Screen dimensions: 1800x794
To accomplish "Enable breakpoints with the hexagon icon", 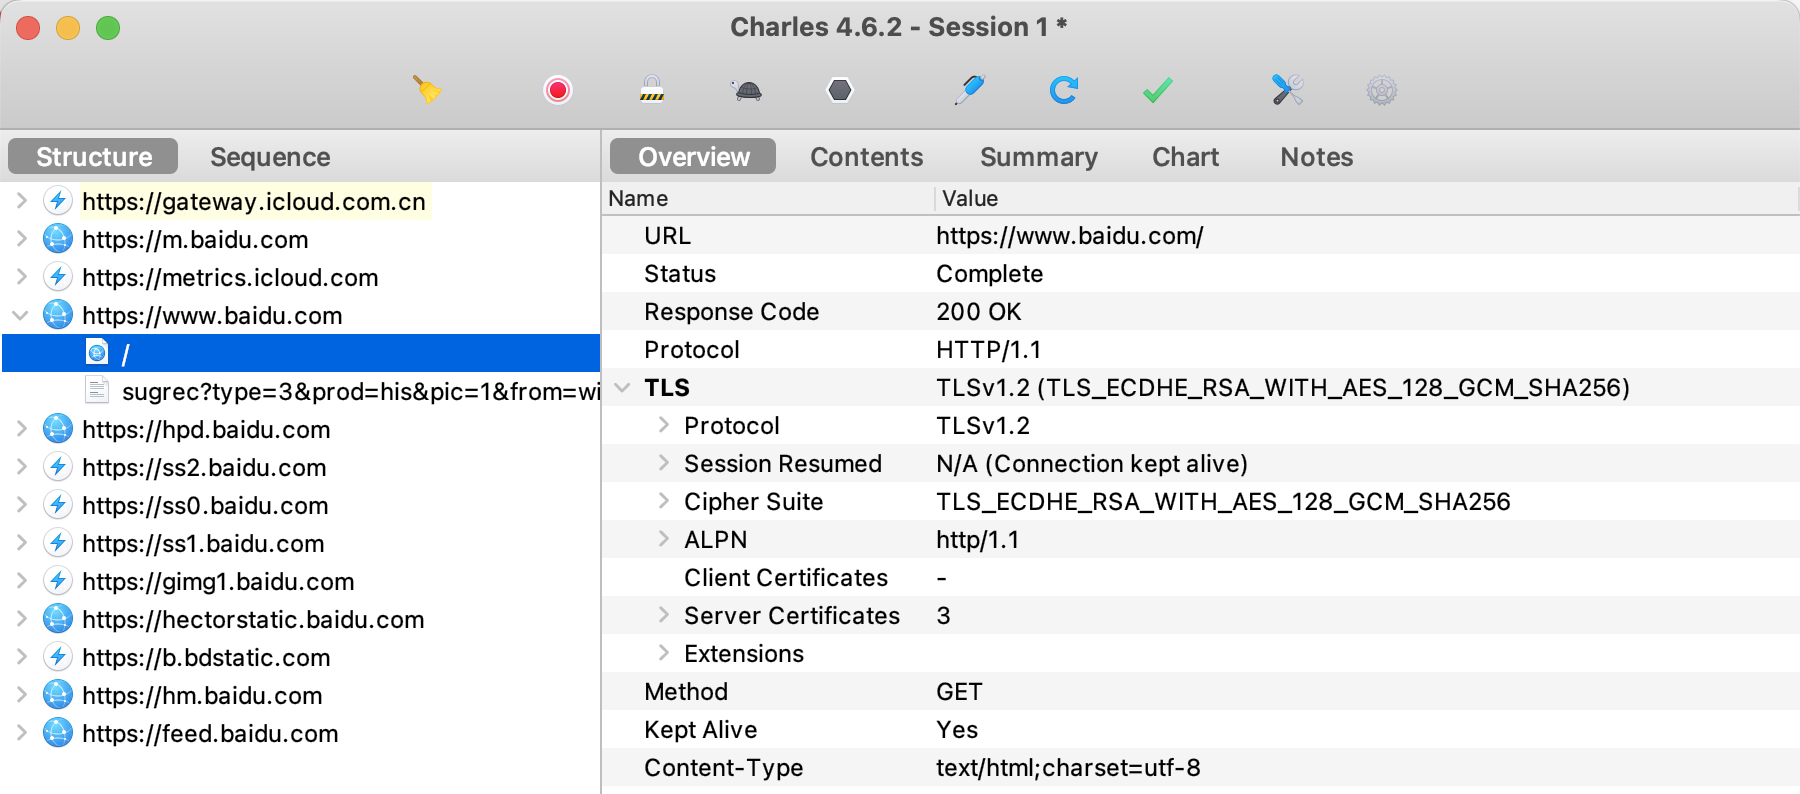I will pos(840,90).
